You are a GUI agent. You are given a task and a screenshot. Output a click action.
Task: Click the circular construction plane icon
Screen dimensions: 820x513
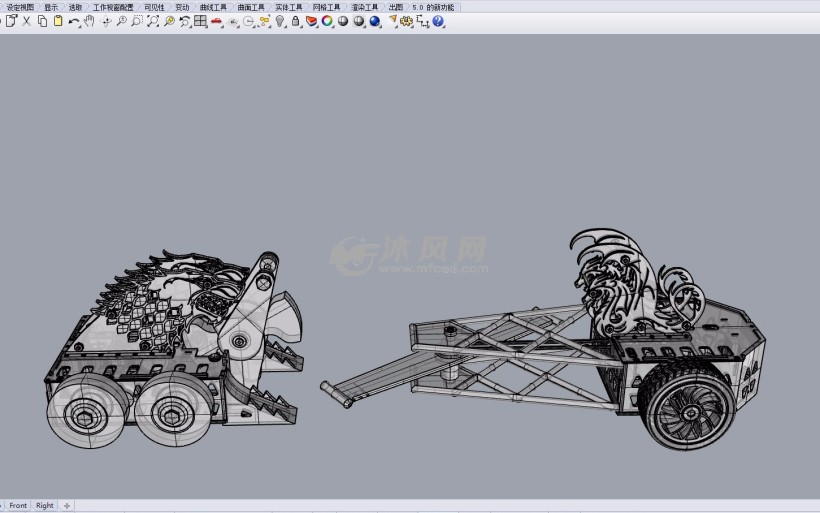point(249,22)
